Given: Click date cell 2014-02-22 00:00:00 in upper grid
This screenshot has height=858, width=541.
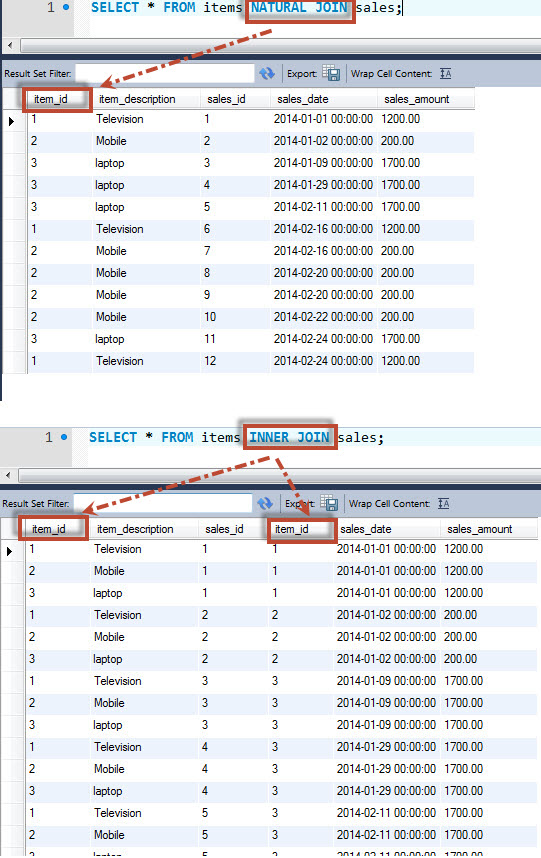Looking at the screenshot, I should (x=323, y=317).
